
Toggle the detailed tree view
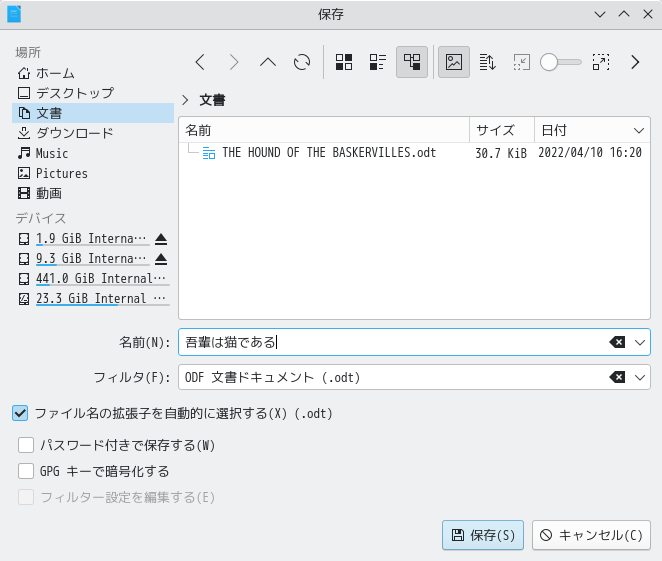(412, 62)
